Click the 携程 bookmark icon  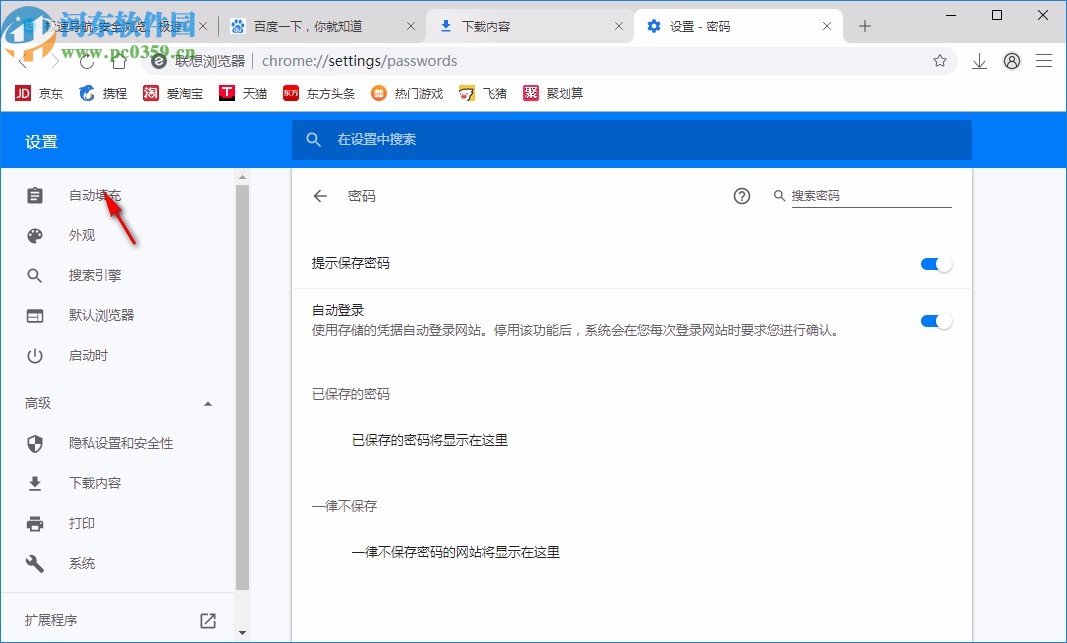coord(88,93)
